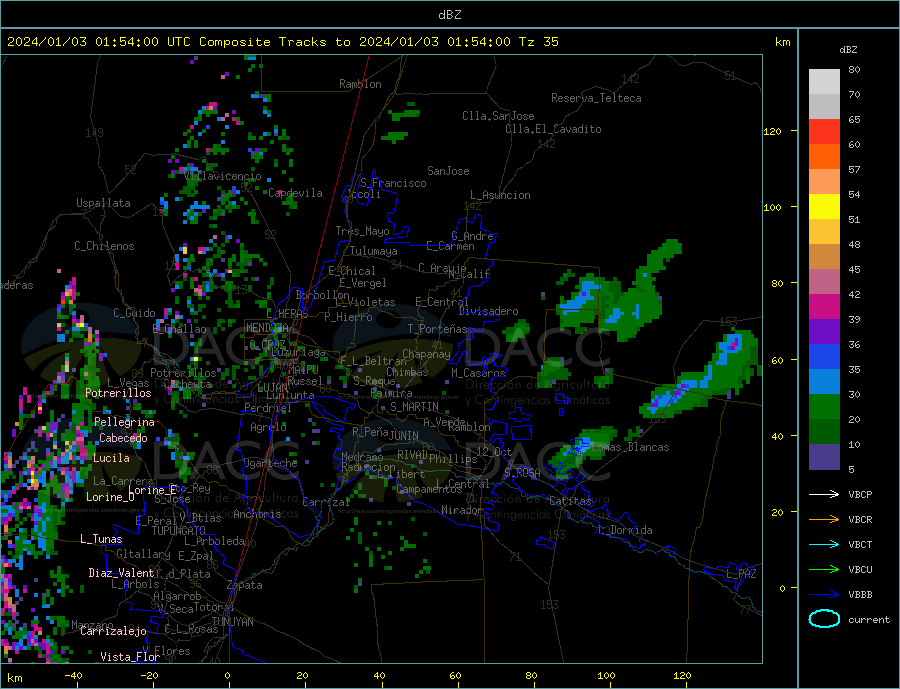
Task: Click the 'Clla.El_Cavadito' map label
Action: point(553,129)
